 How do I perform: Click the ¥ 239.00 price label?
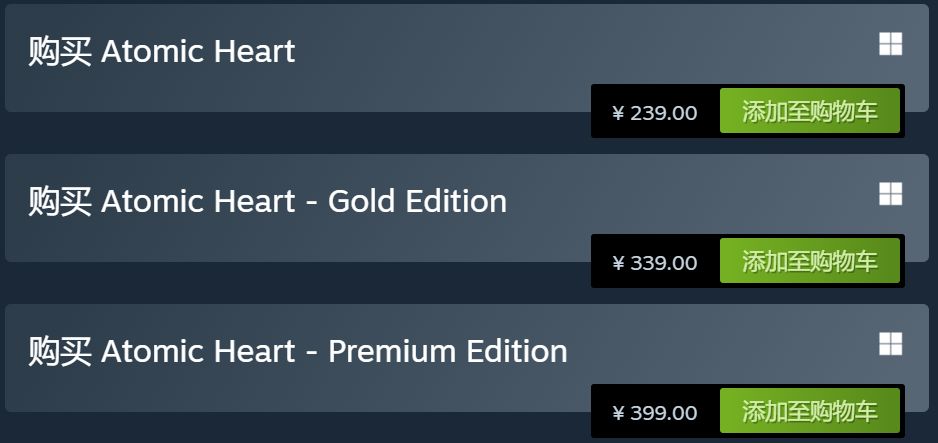tap(655, 112)
